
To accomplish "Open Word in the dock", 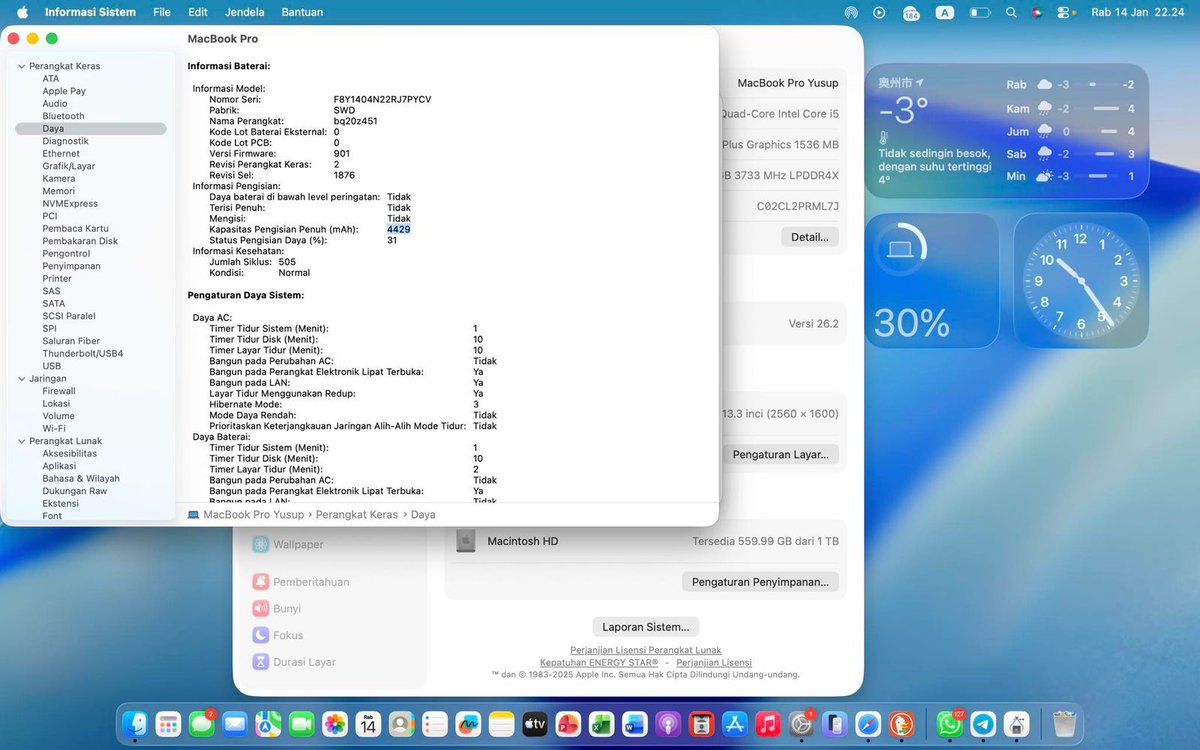I will coord(635,724).
